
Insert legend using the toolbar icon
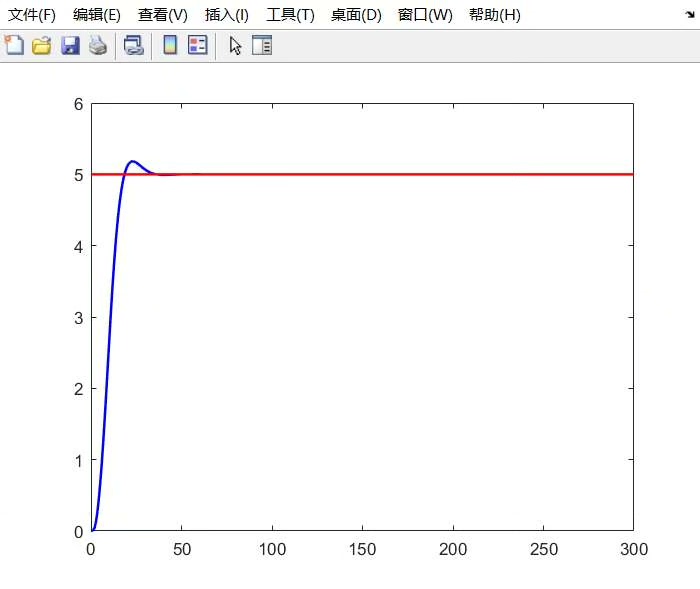coord(198,45)
